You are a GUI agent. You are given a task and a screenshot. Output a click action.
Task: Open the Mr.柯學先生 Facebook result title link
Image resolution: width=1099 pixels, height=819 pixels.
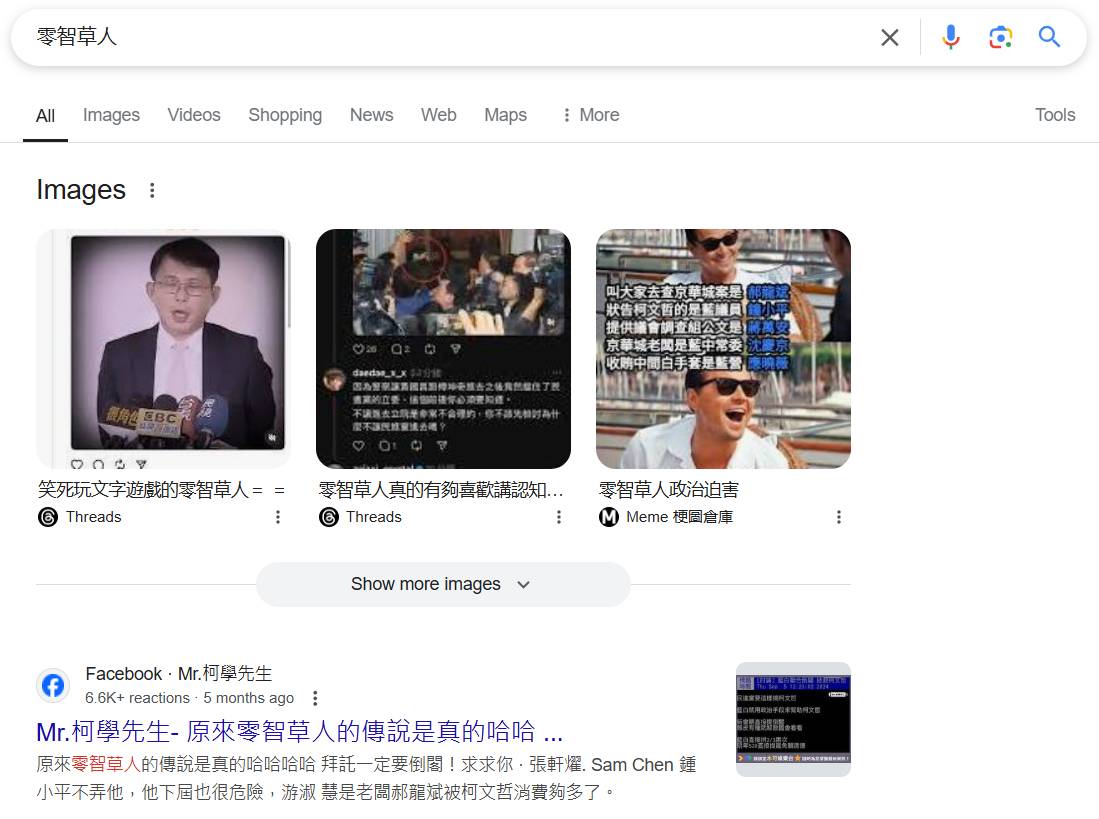299,731
